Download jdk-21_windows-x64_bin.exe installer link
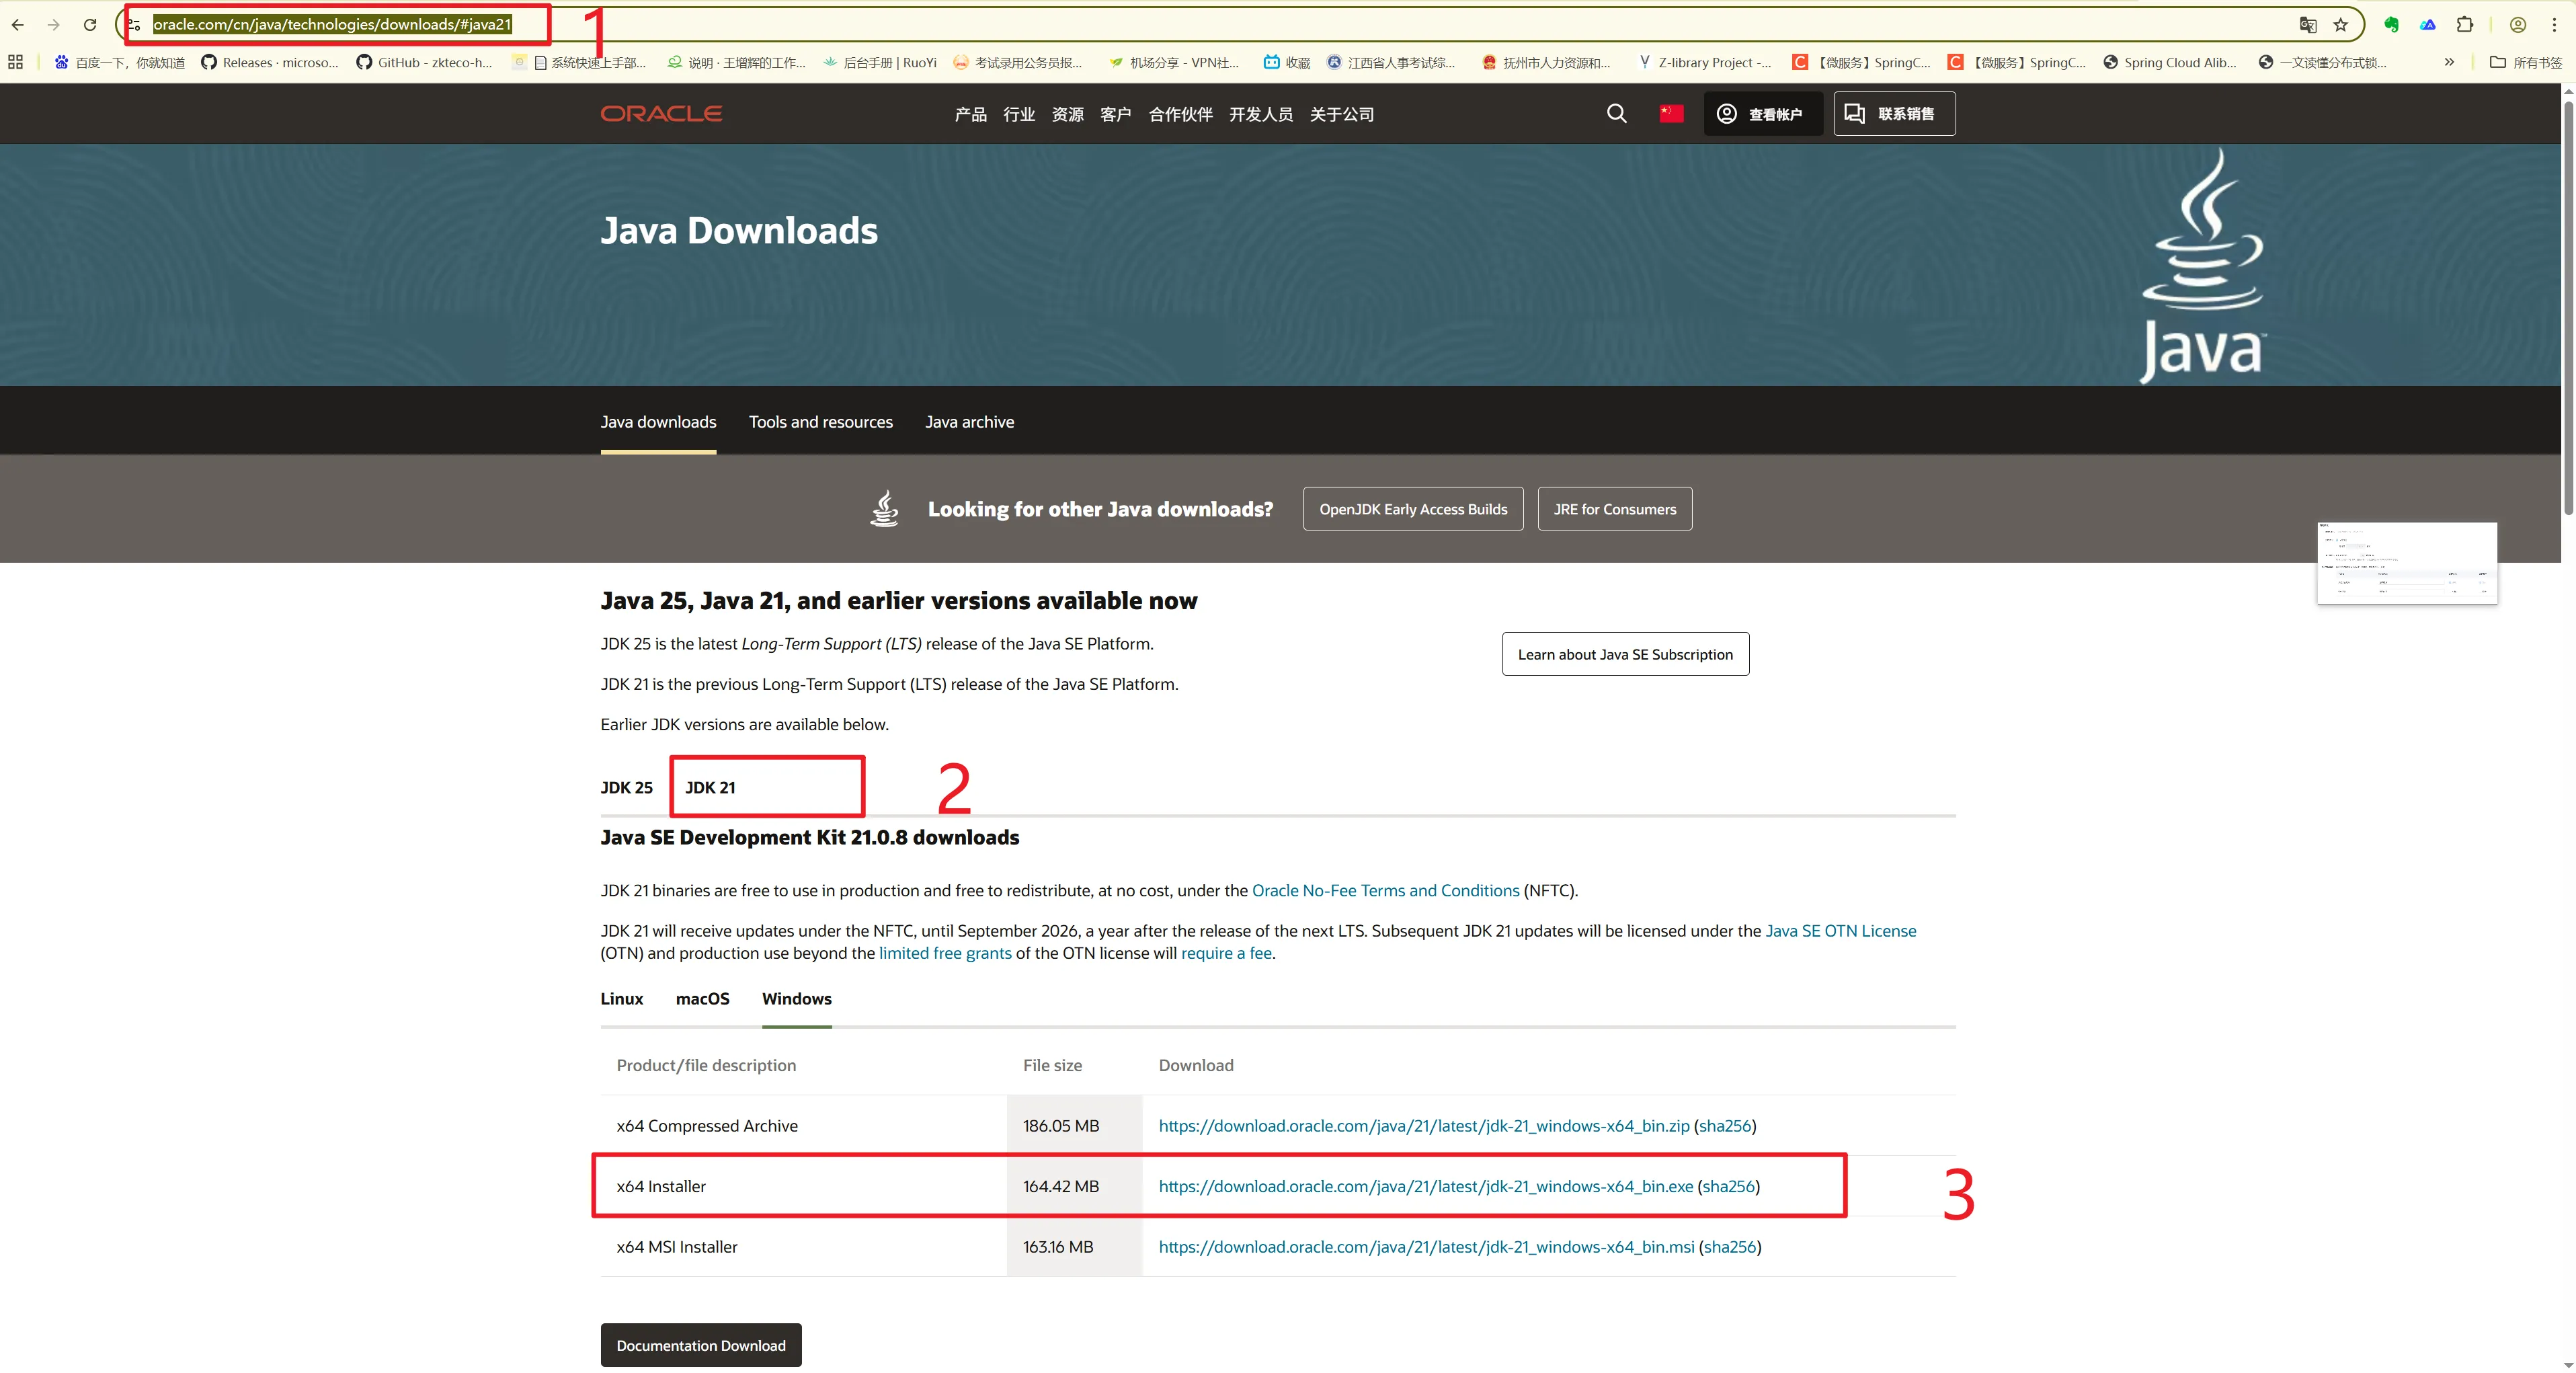This screenshot has width=2576, height=1373. tap(1425, 1187)
